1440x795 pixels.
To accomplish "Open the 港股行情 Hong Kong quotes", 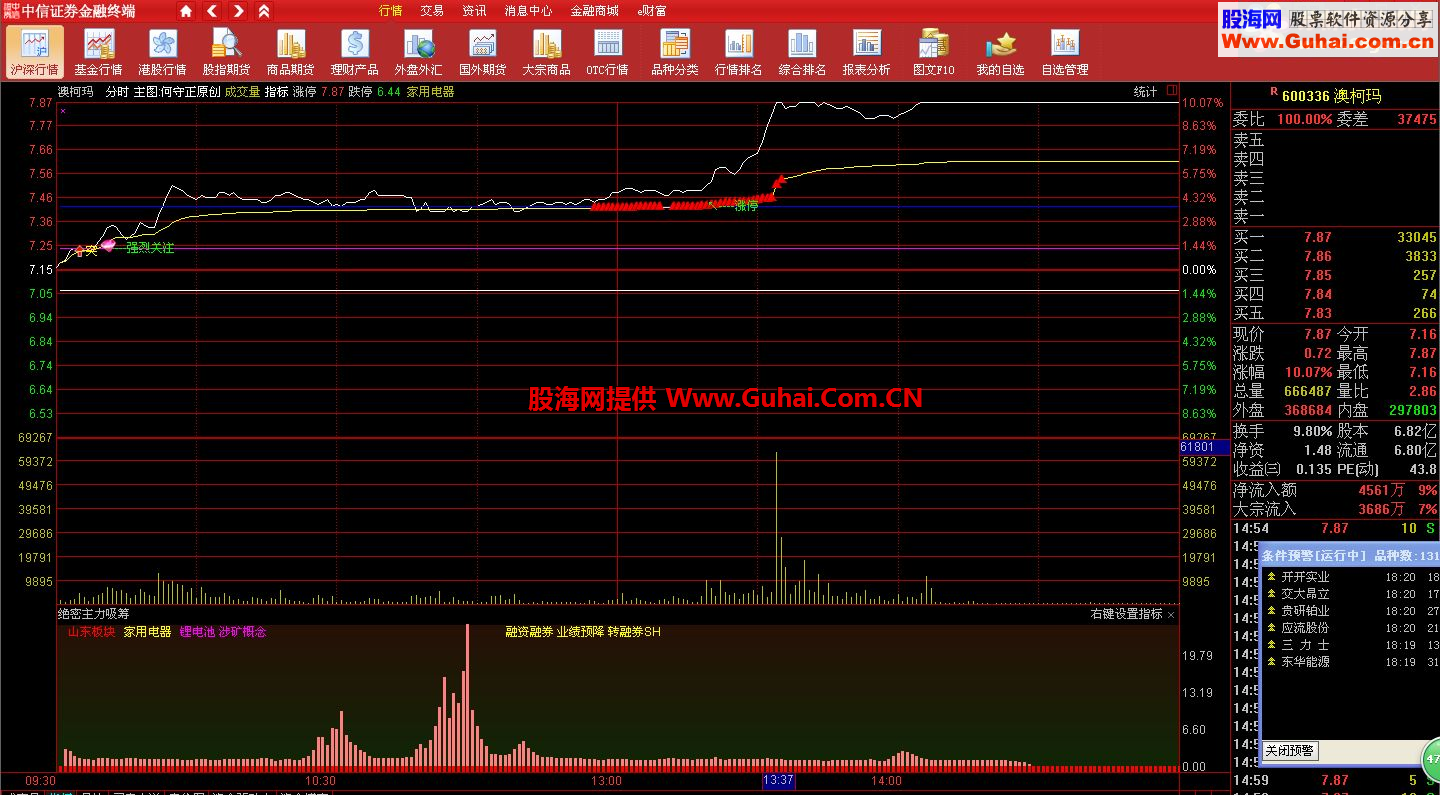I will pos(162,52).
